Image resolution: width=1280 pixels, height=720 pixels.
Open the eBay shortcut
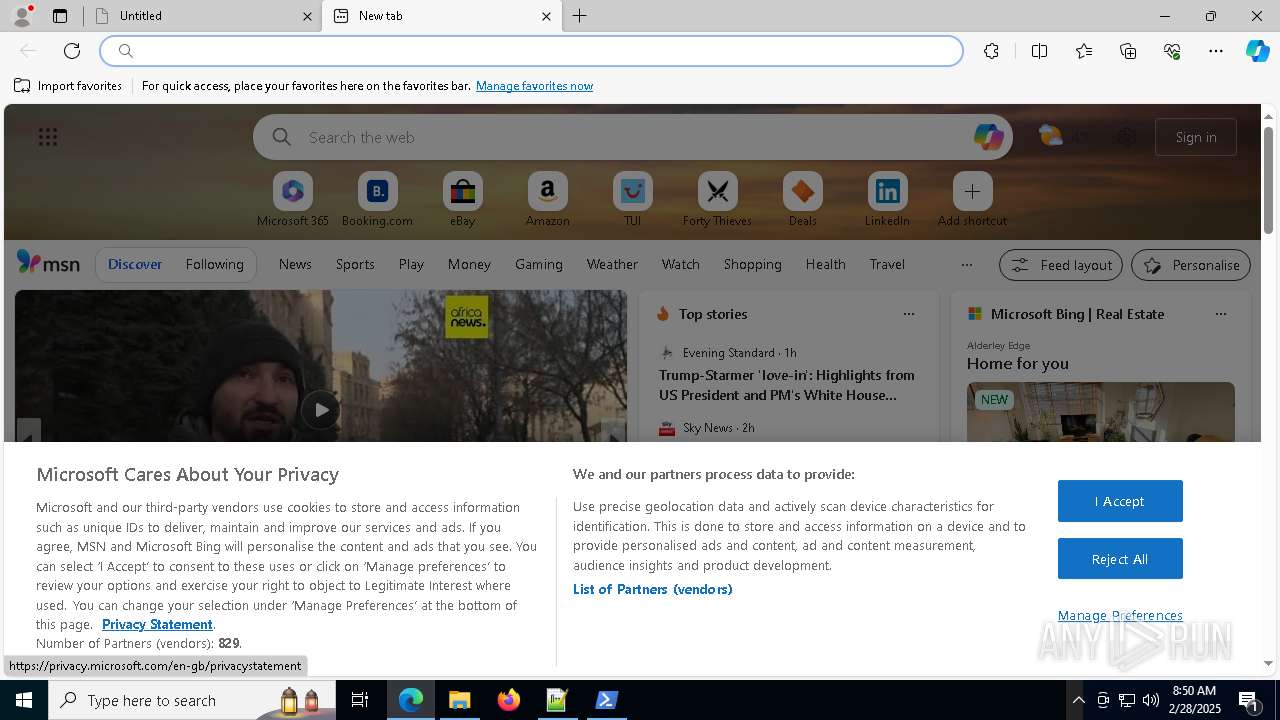coord(462,200)
